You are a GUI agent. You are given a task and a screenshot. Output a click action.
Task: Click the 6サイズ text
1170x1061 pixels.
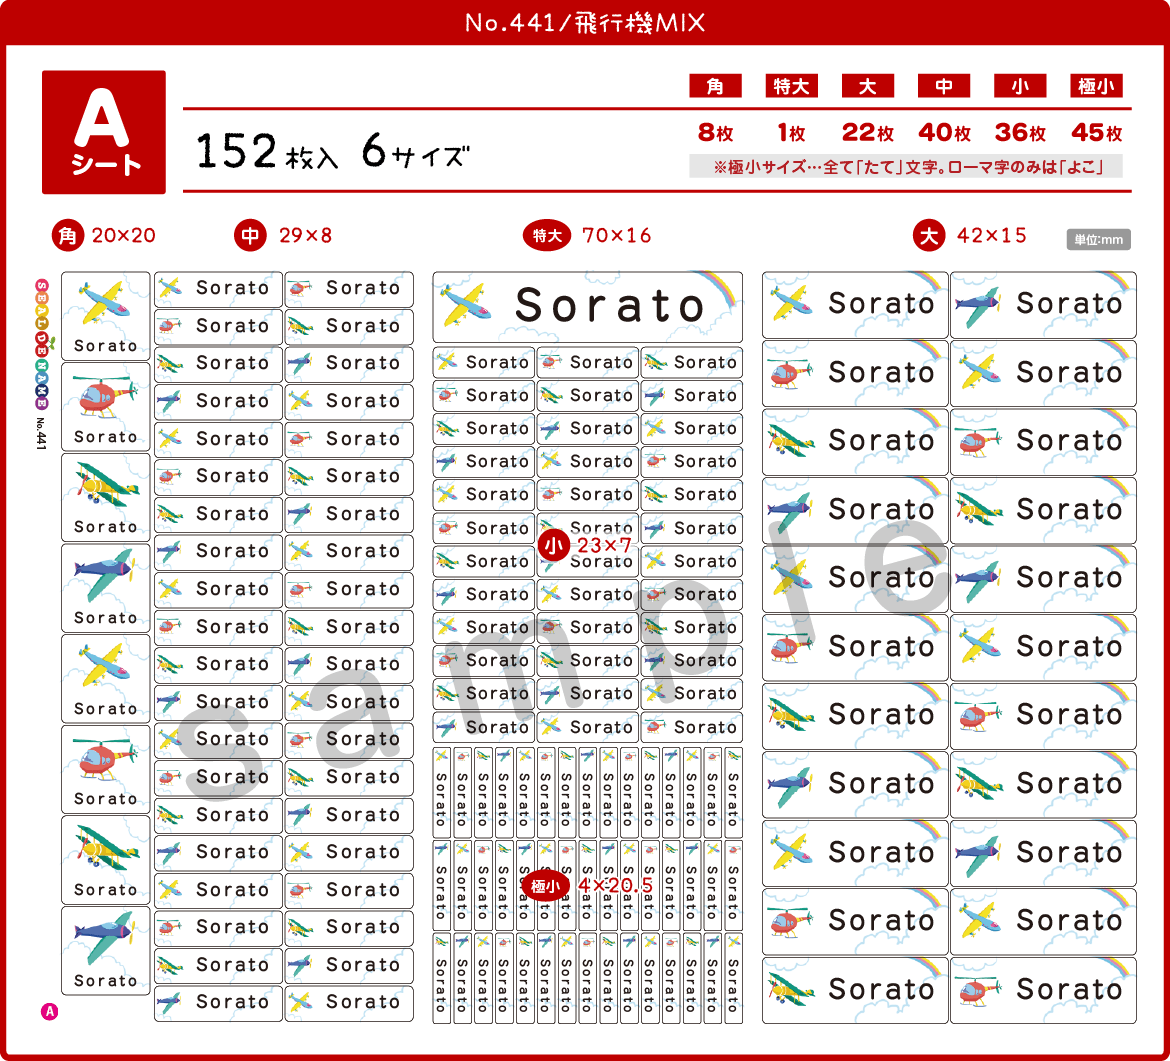click(416, 151)
